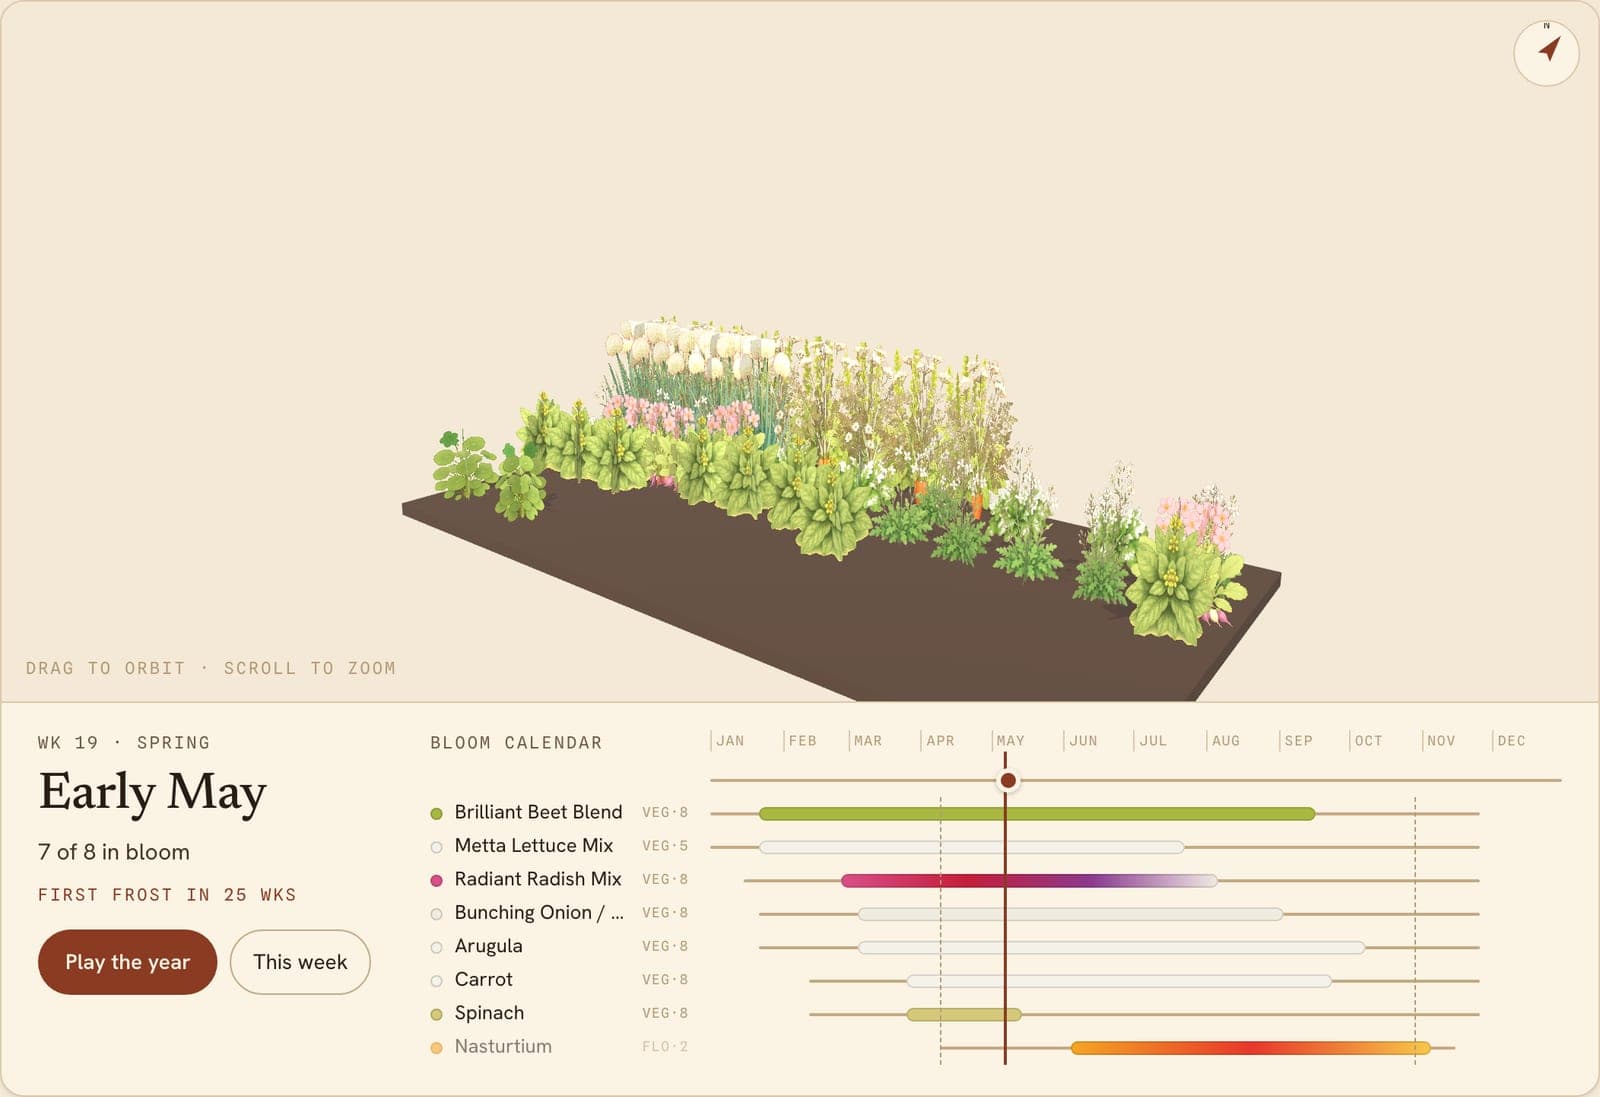Click the timeline scrubber handle at May
The width and height of the screenshot is (1600, 1097).
tap(1008, 780)
